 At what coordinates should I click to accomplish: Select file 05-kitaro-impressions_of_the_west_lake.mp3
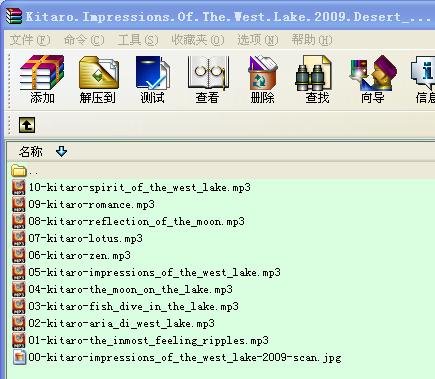(154, 273)
